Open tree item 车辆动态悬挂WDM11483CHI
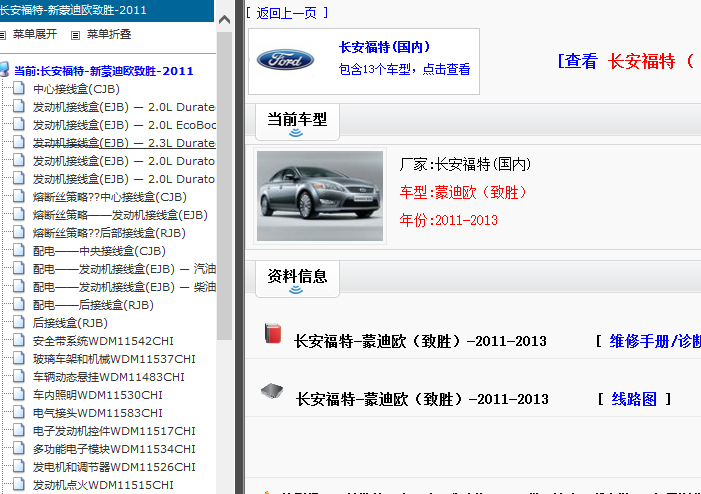 tap(109, 377)
